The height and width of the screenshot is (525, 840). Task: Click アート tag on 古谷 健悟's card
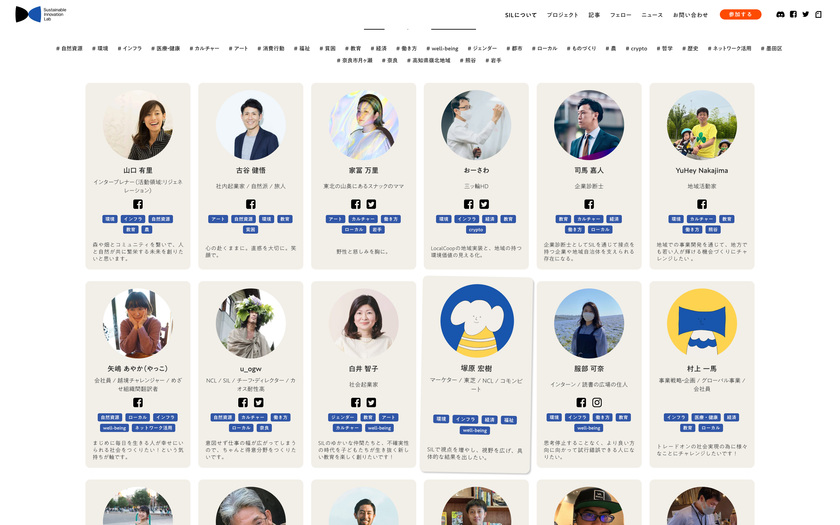click(218, 219)
